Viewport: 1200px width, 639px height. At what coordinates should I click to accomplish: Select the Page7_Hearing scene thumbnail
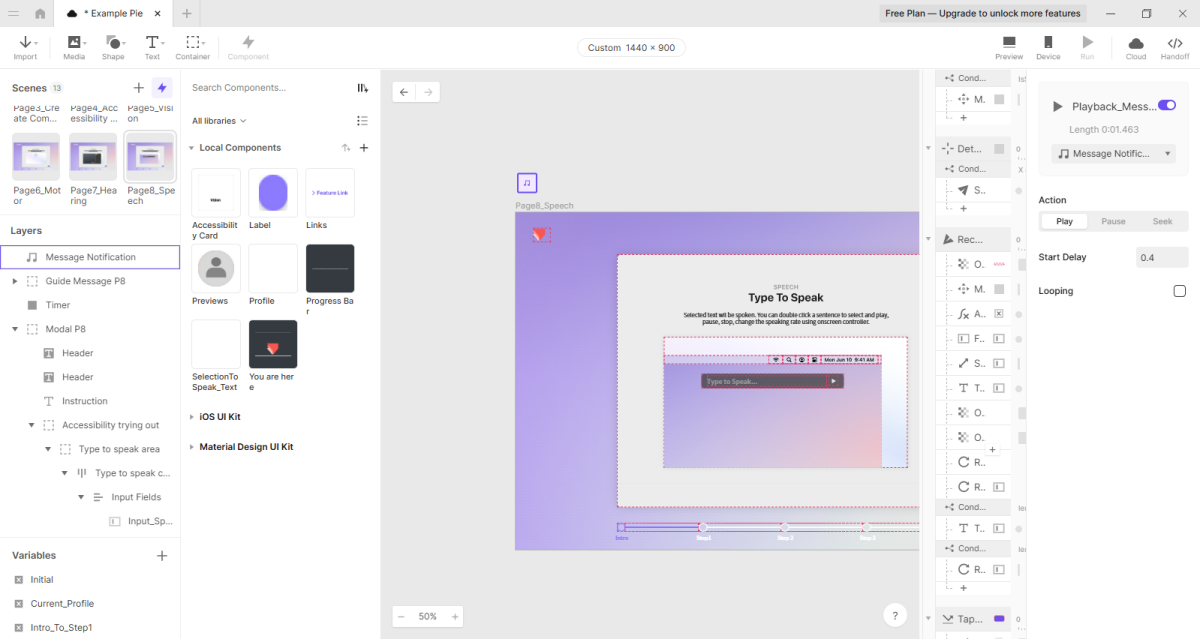(93, 157)
